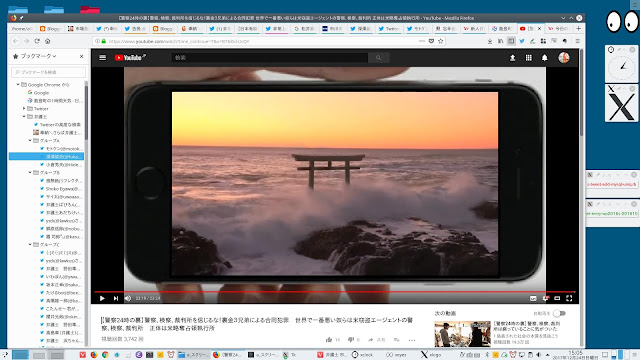Viewport: 640px width, 360px height.
Task: Open a new Firefox tab
Action: pyautogui.click(x=578, y=28)
